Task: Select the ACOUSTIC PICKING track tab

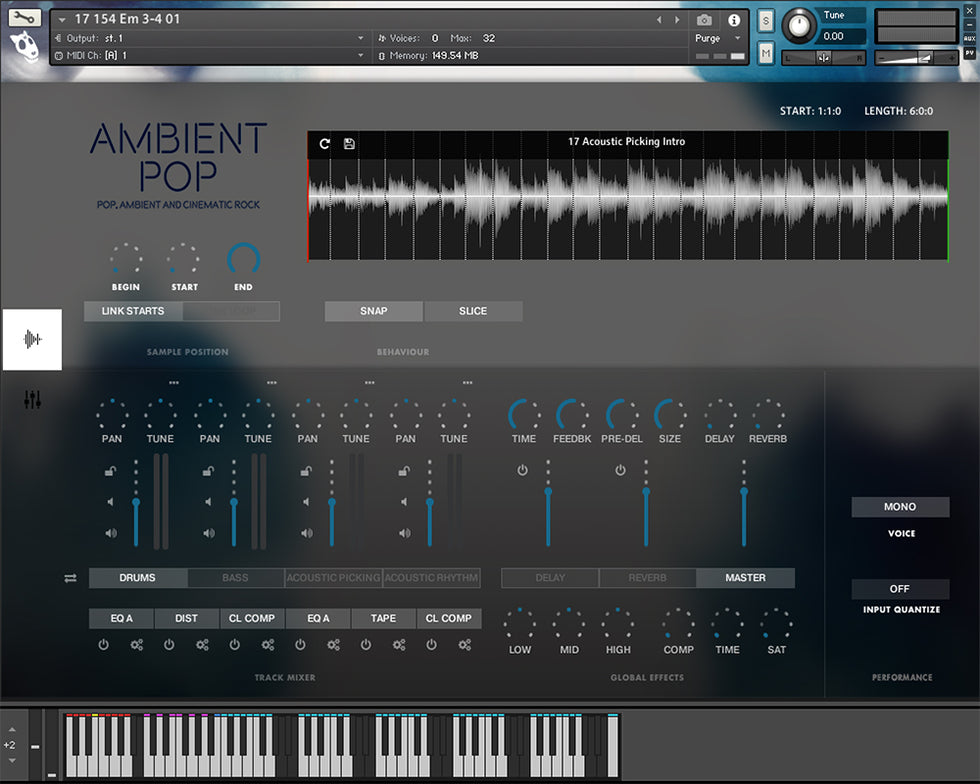Action: pyautogui.click(x=333, y=578)
